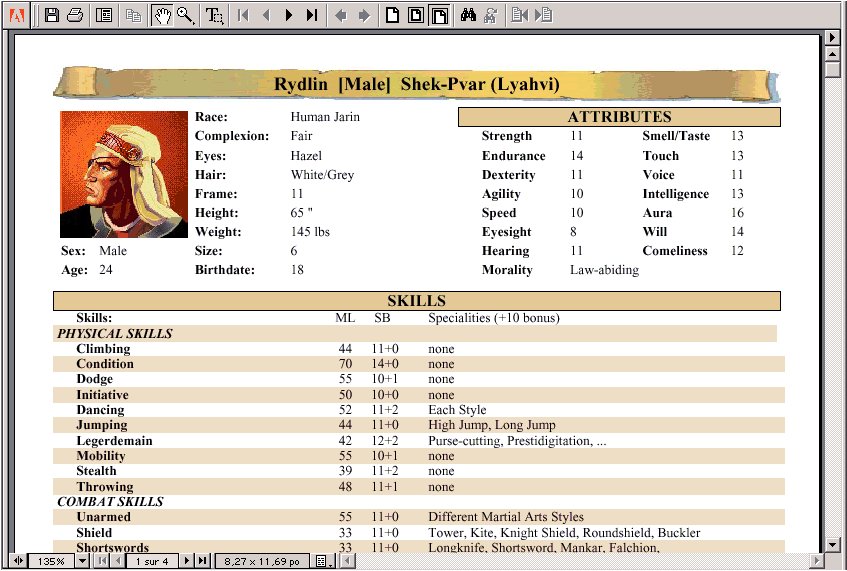
Task: Click the Adobe Acrobat logo icon
Action: 17,15
